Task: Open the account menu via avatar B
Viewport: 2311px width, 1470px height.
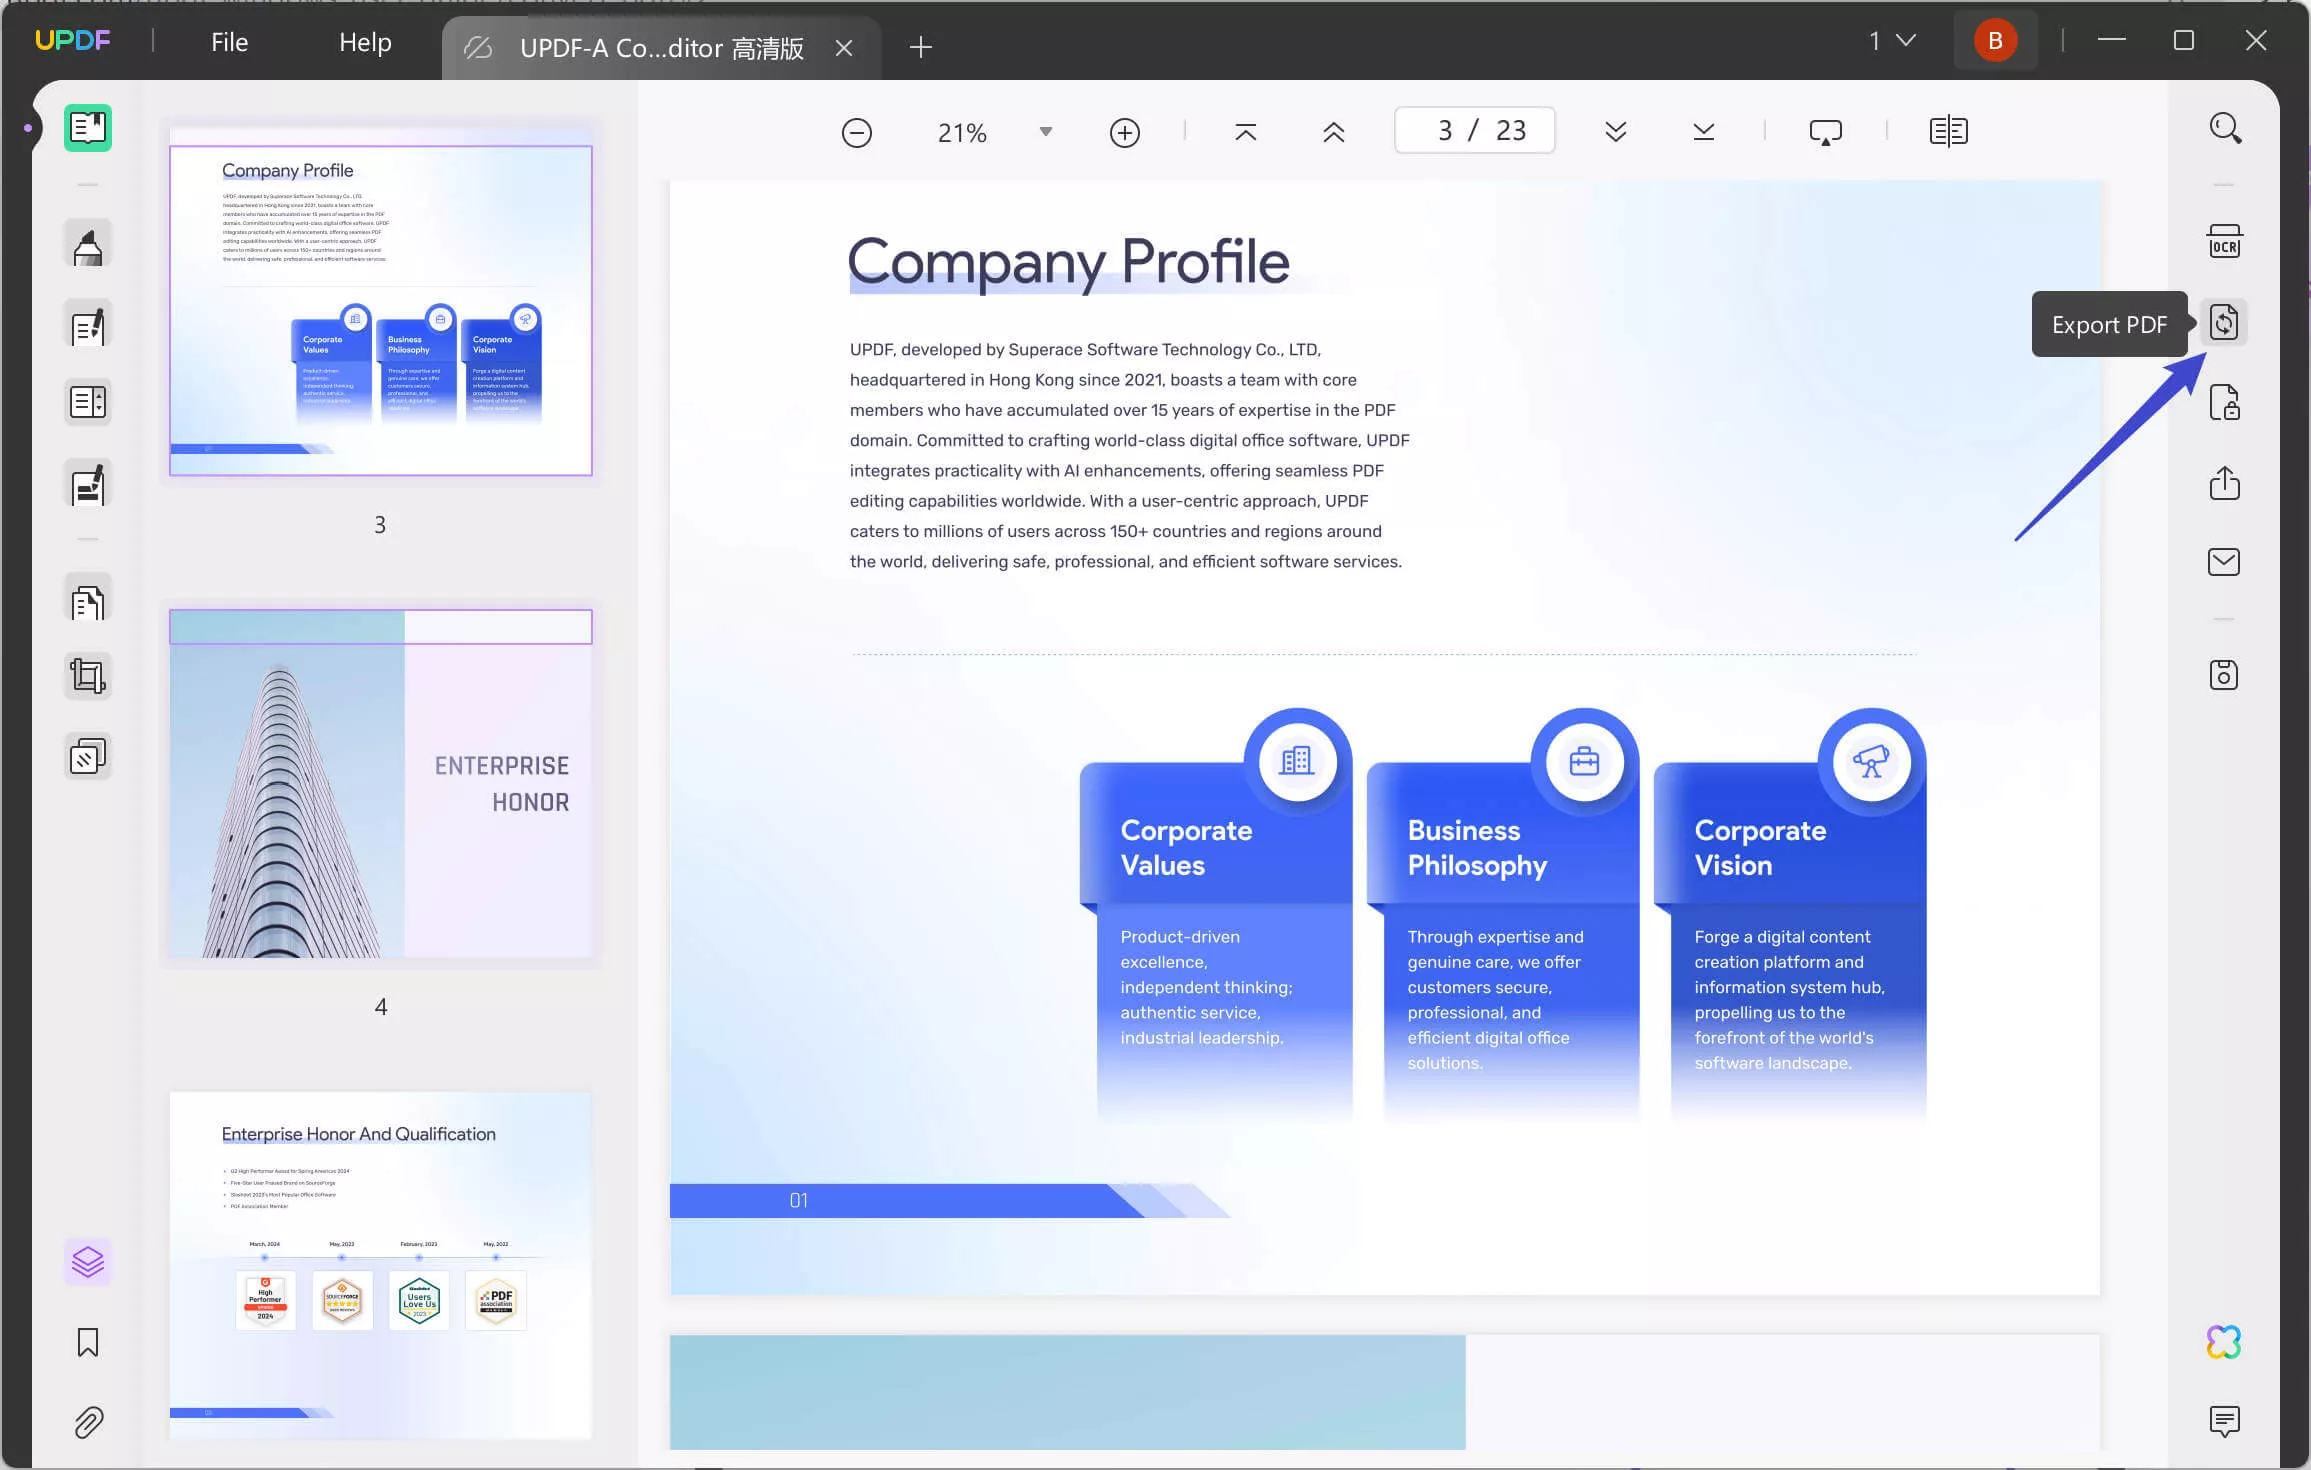Action: click(1995, 40)
